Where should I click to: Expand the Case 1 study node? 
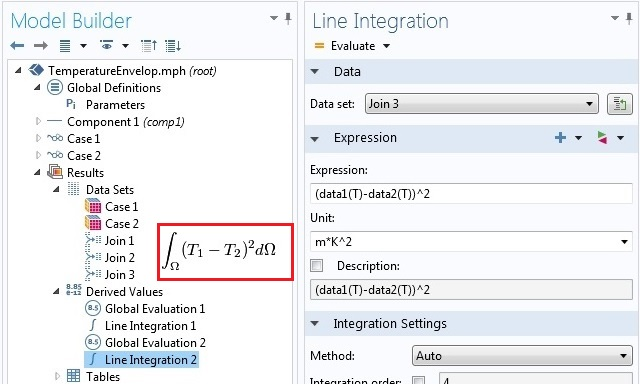coord(38,138)
